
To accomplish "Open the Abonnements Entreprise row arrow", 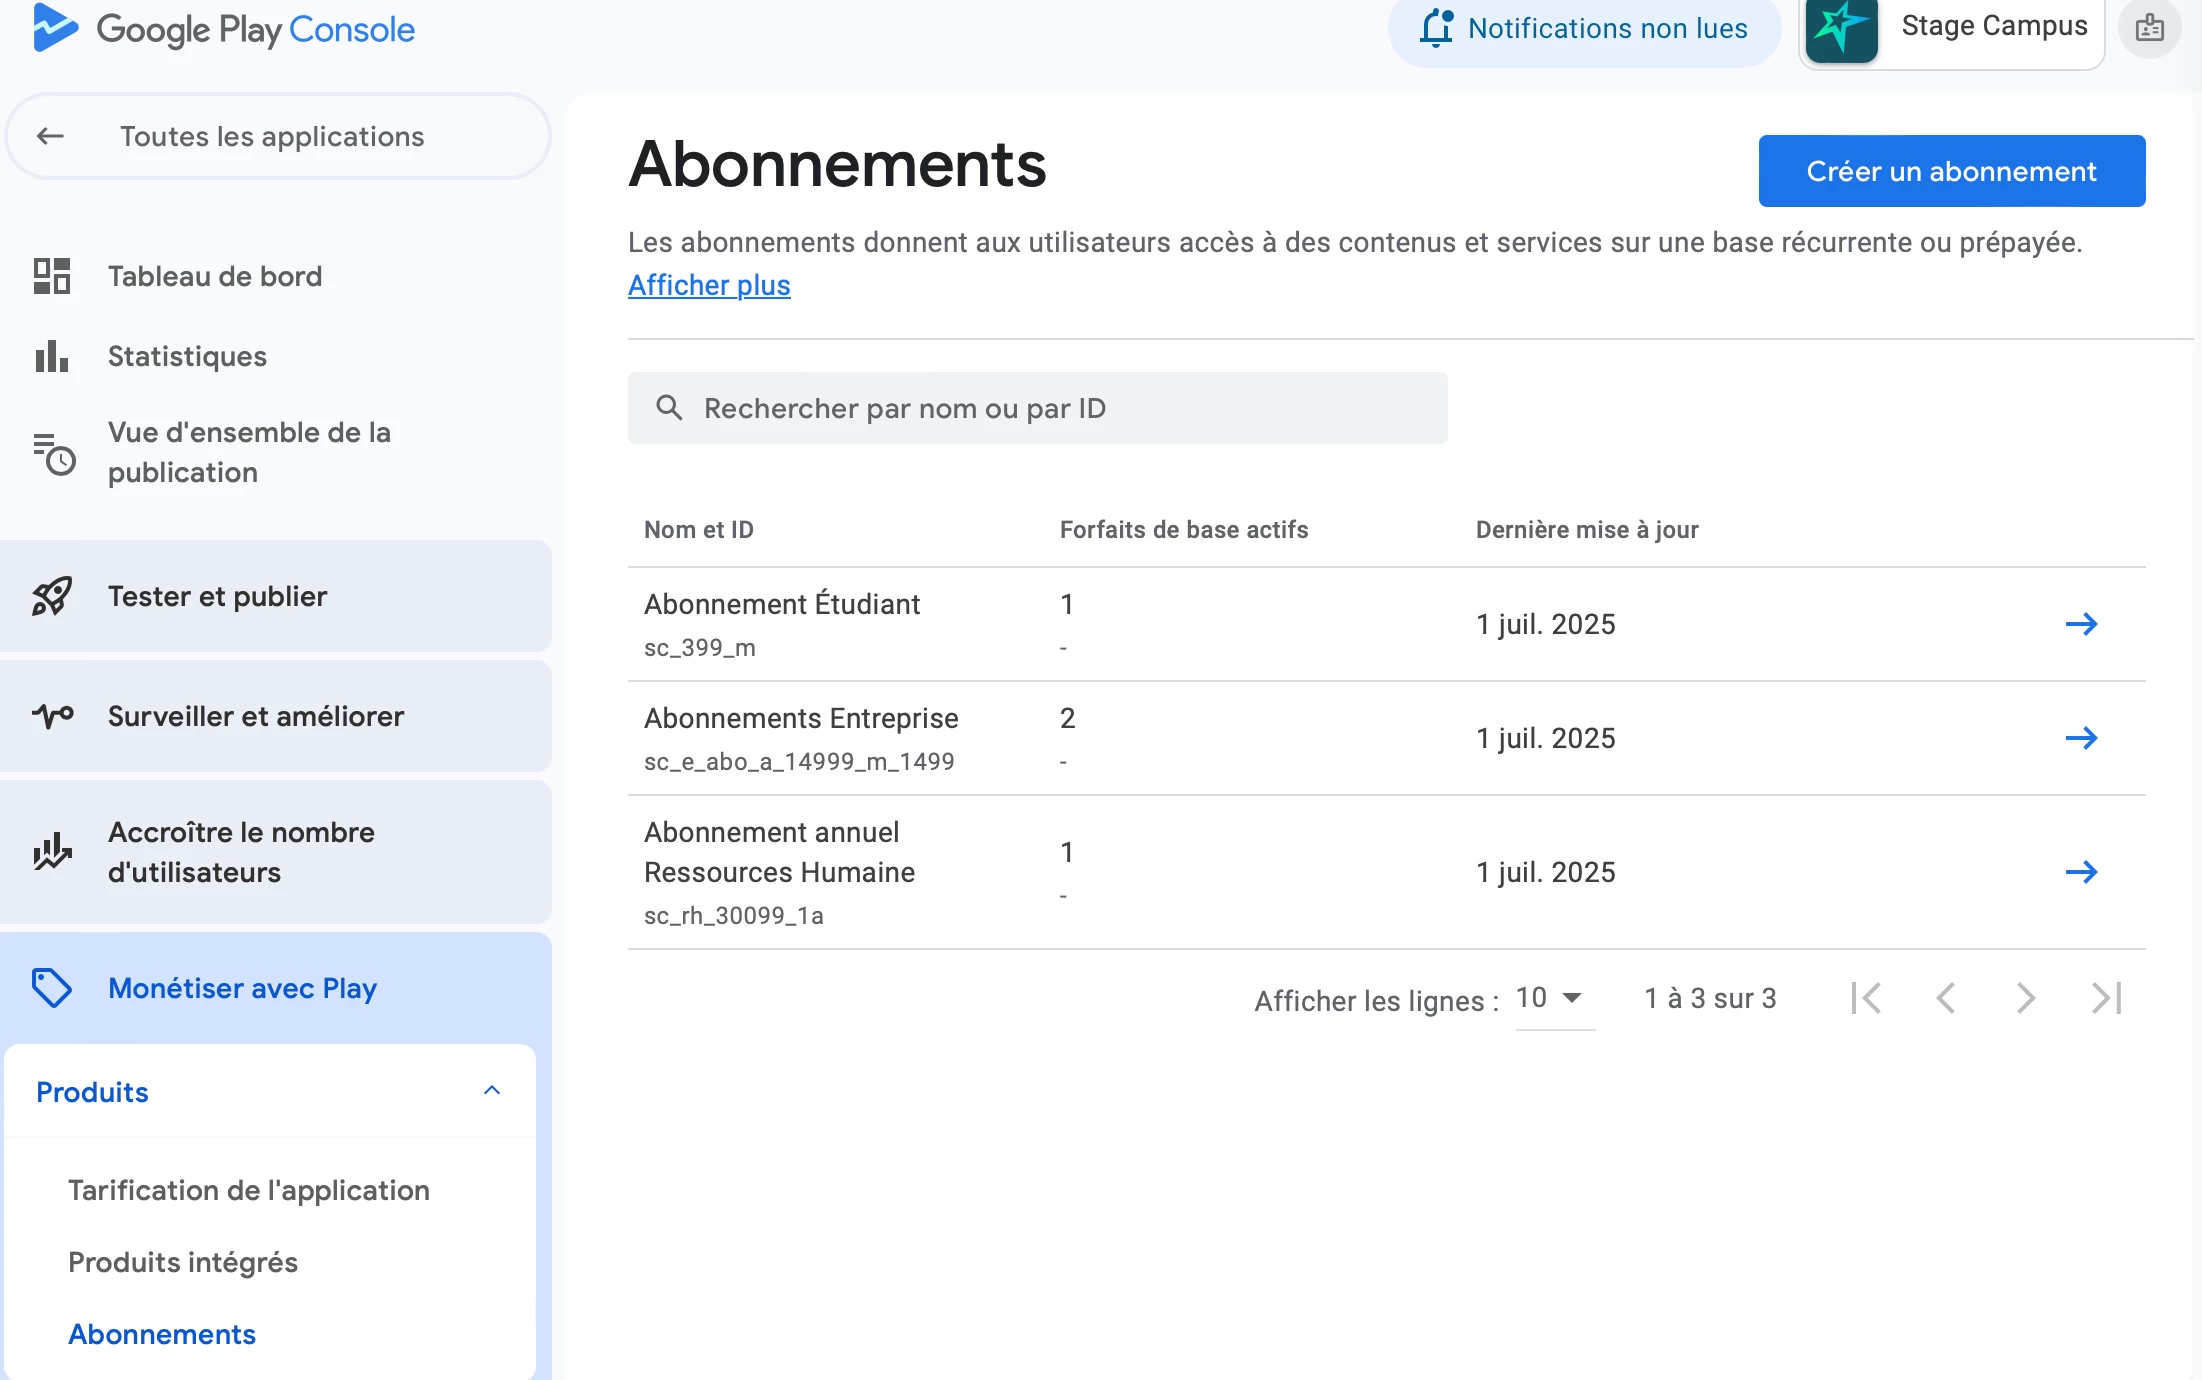I will coord(2081,738).
